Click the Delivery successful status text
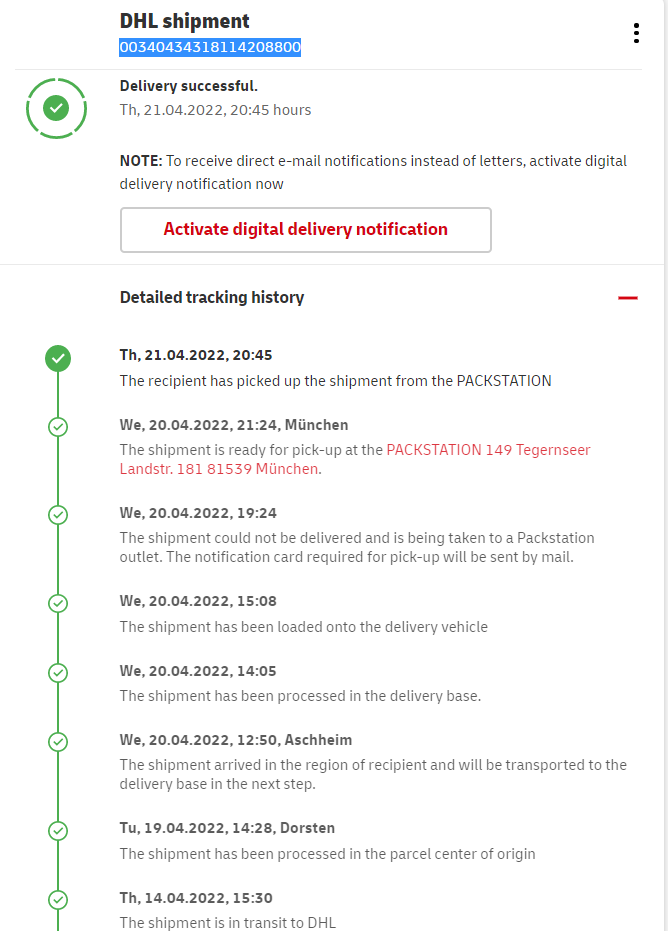 coord(189,86)
